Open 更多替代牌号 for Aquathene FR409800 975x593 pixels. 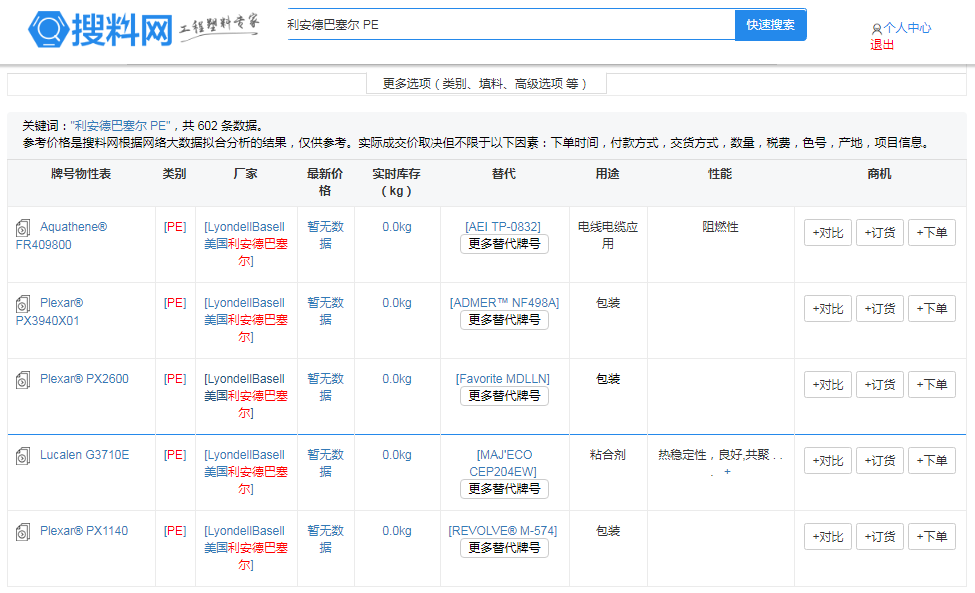coord(504,244)
